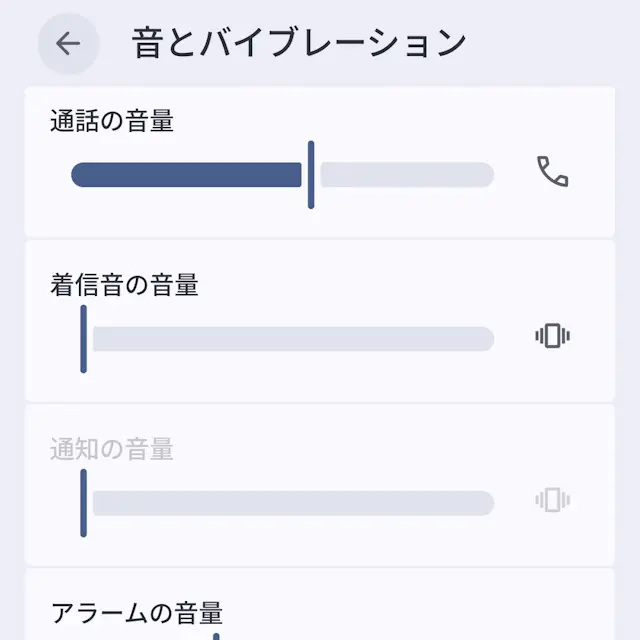This screenshot has height=640, width=640.
Task: Tap the phone icon beside call volume
Action: (552, 172)
